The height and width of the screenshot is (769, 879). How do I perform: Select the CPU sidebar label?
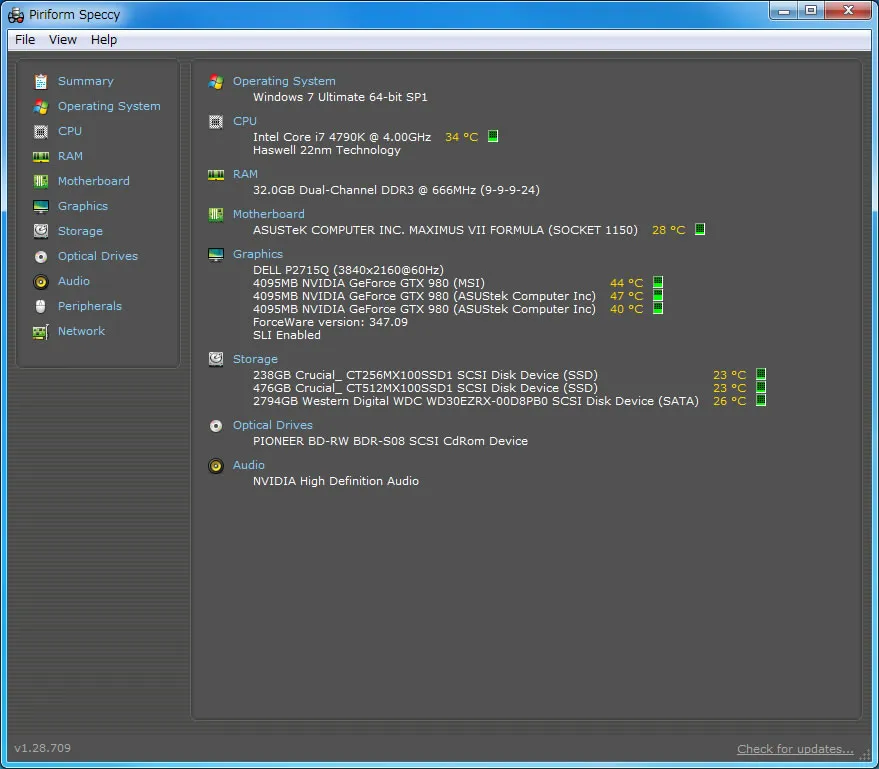70,131
